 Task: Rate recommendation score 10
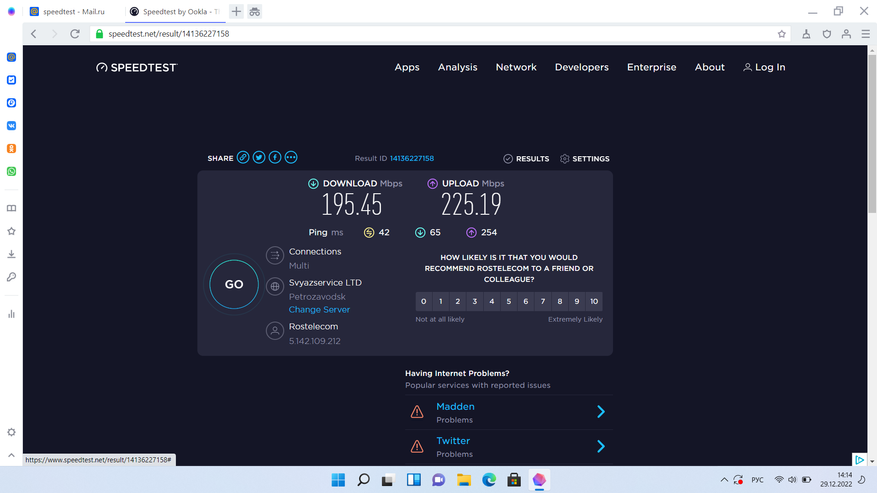[x=594, y=302]
